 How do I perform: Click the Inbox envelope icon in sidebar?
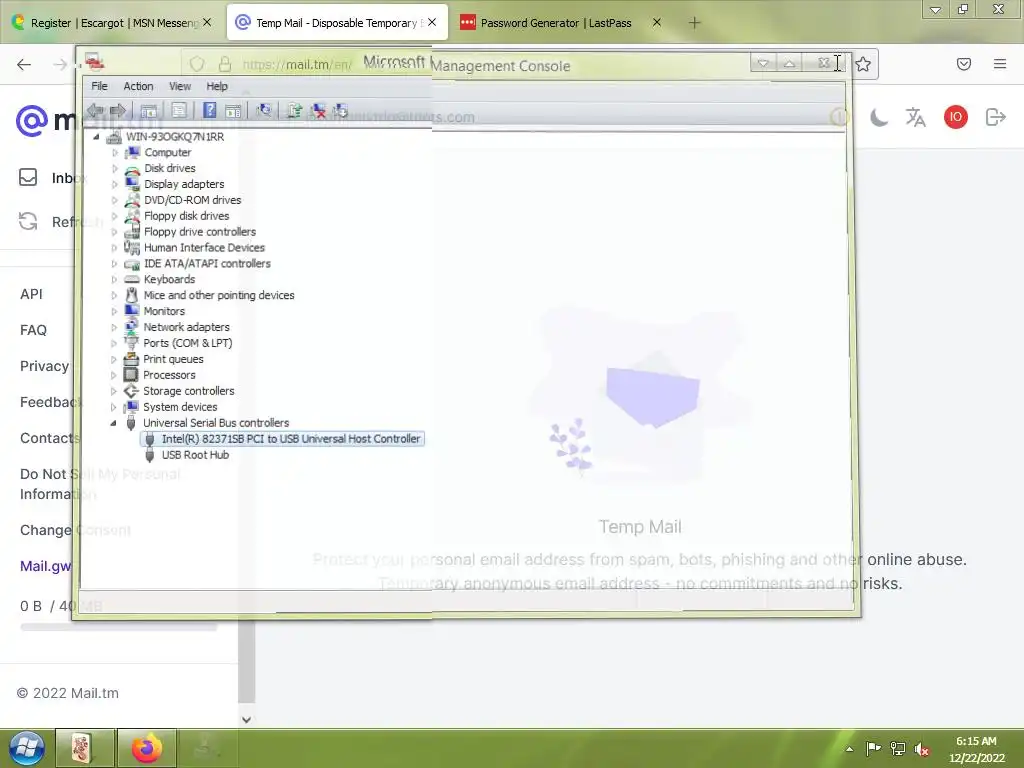pos(28,178)
